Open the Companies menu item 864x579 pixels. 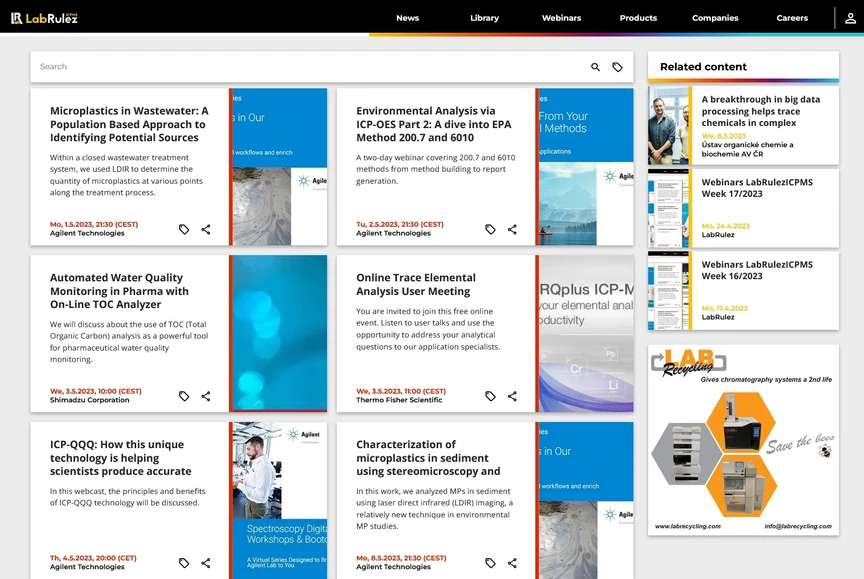(715, 18)
